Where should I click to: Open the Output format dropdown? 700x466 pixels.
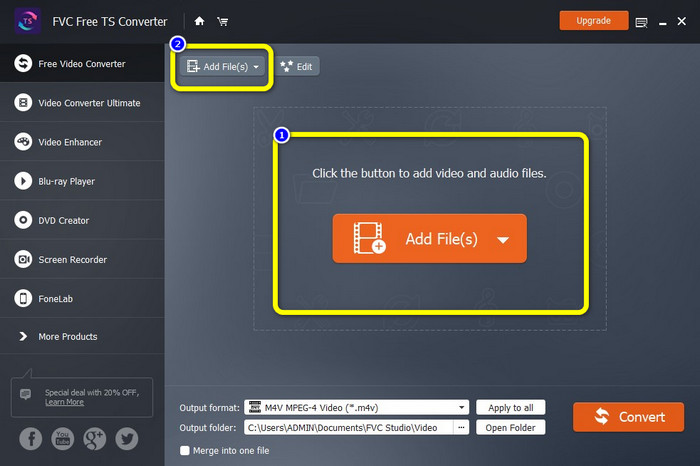click(x=356, y=408)
